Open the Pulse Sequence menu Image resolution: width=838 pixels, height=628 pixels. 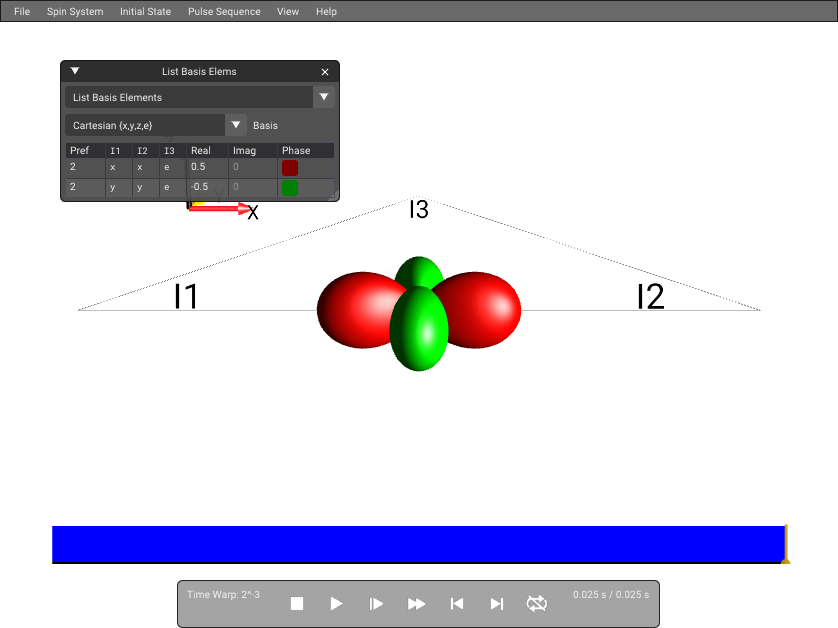(x=224, y=11)
